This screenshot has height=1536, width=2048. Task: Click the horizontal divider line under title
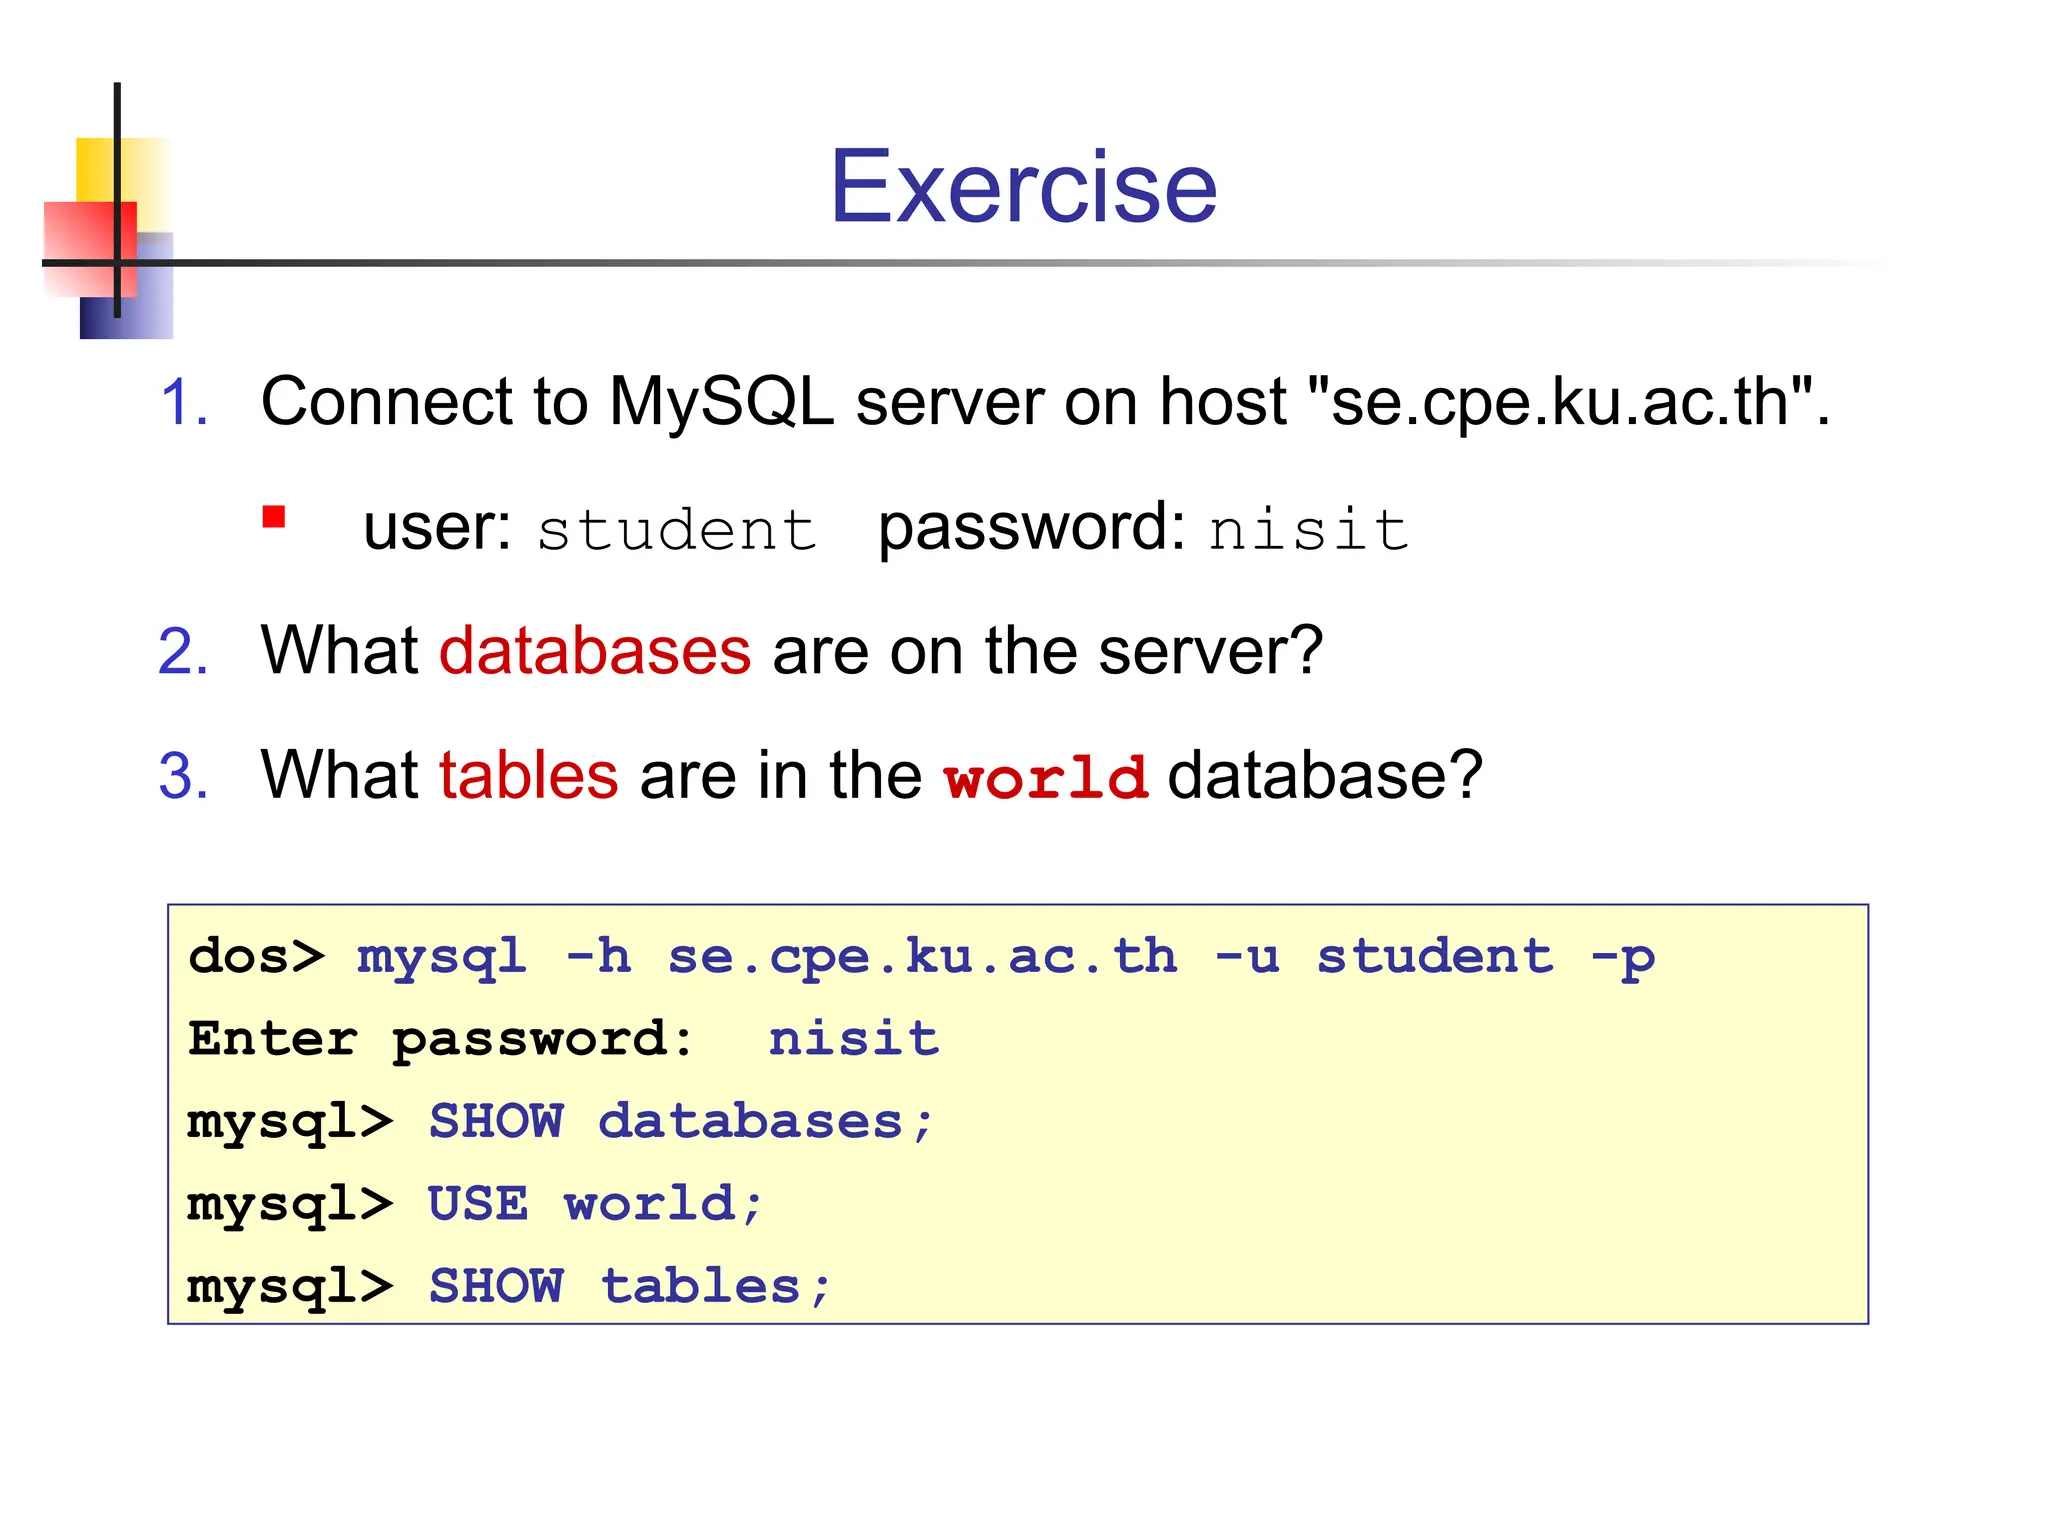[x=1000, y=263]
